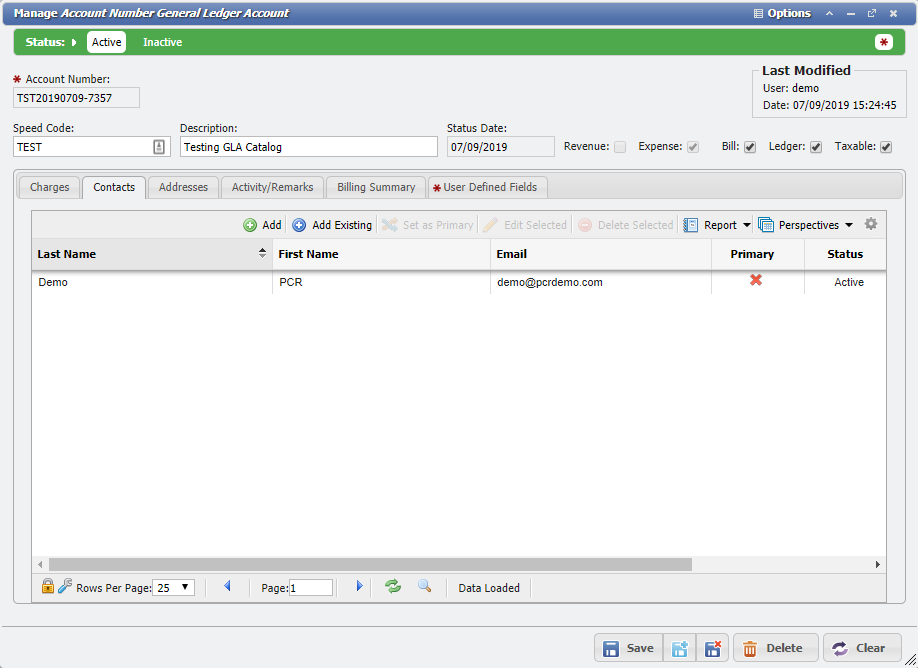Open the grid settings gear icon
This screenshot has height=668, width=918.
pos(870,224)
